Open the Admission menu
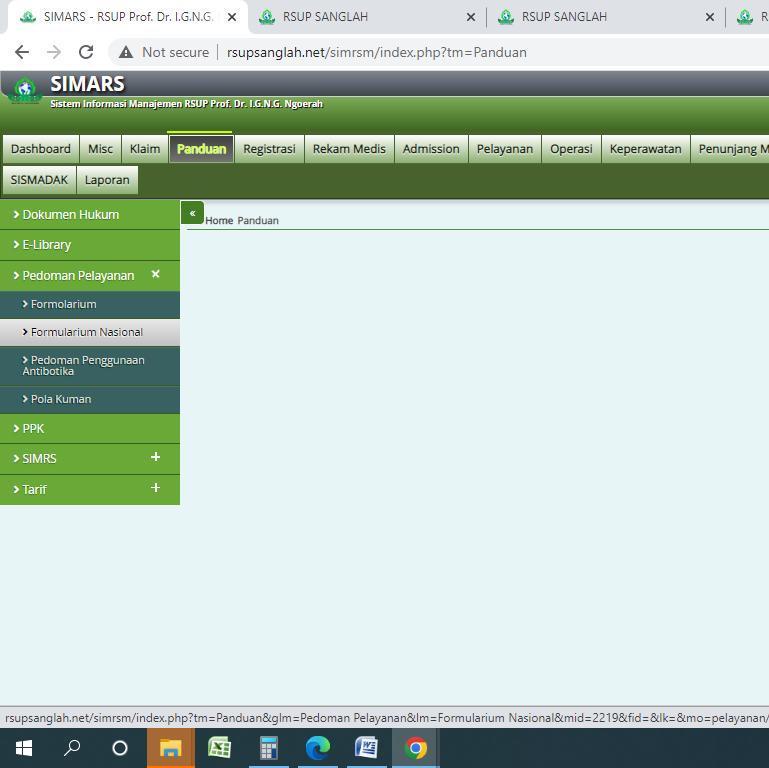 [431, 149]
